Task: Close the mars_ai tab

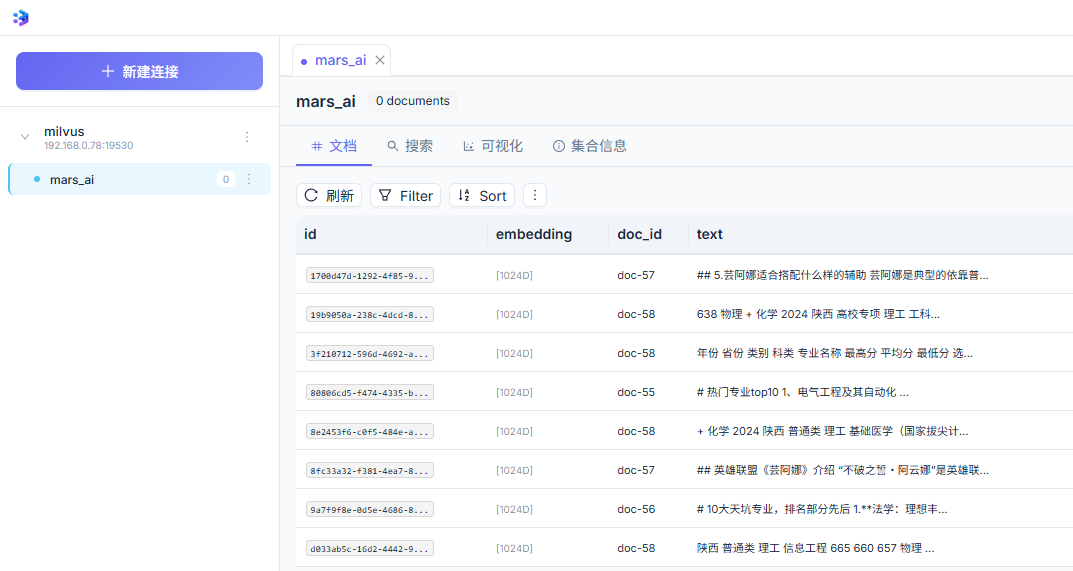Action: point(380,60)
